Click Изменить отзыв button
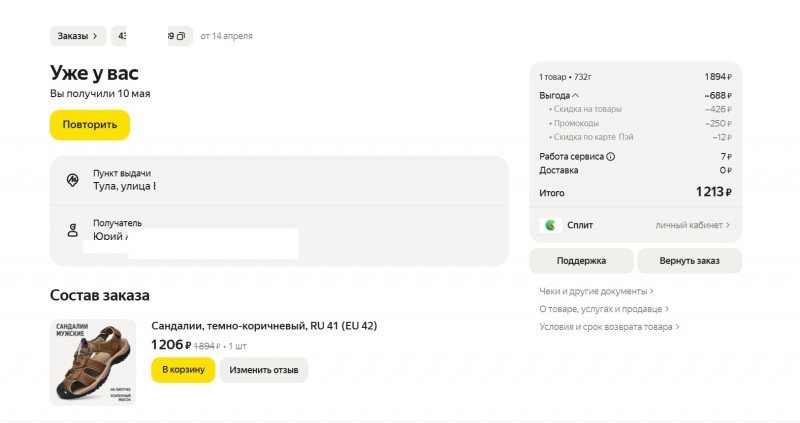The height and width of the screenshot is (423, 800). tap(264, 370)
